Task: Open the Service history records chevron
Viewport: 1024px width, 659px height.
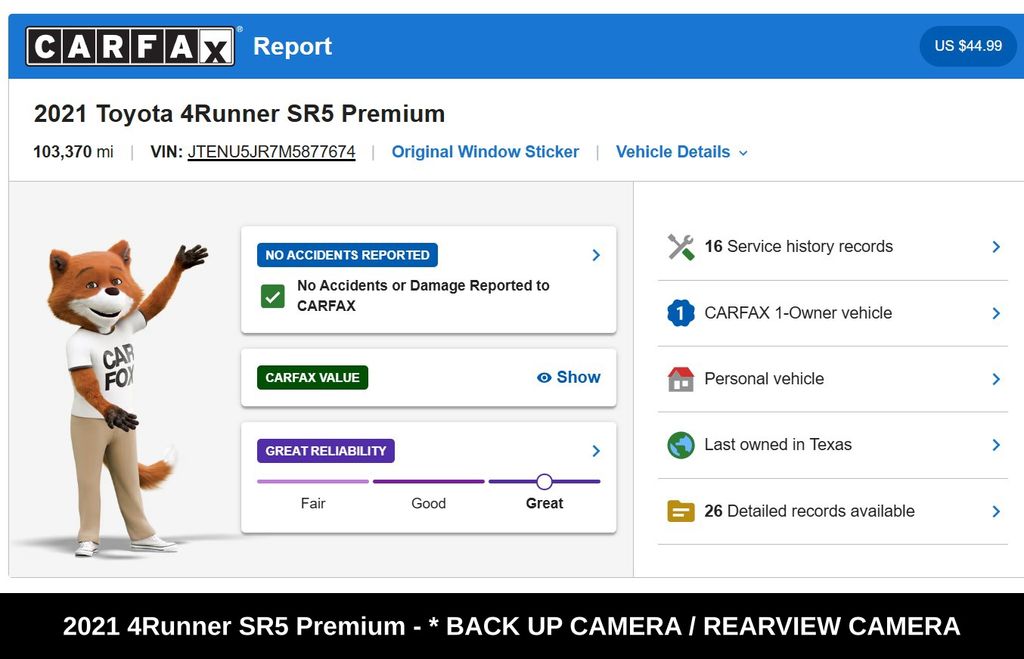Action: click(x=996, y=247)
